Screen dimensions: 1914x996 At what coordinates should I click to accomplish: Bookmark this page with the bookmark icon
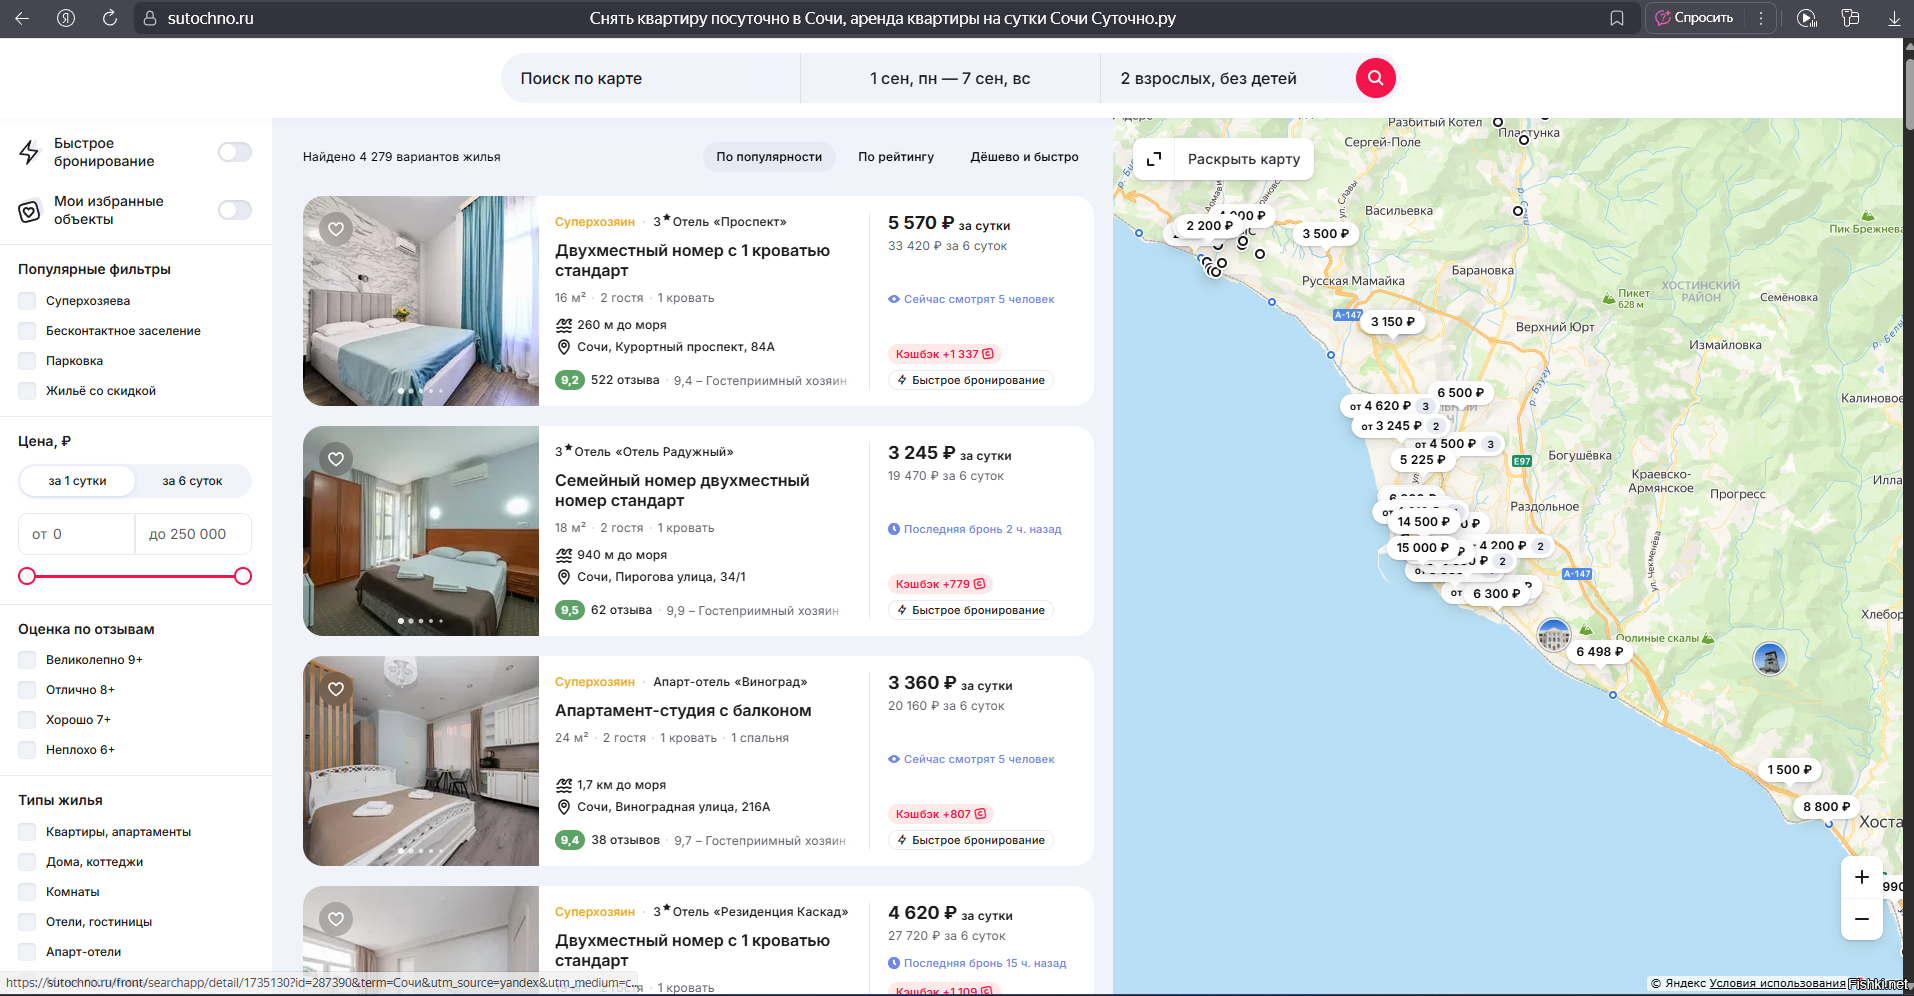pyautogui.click(x=1617, y=18)
